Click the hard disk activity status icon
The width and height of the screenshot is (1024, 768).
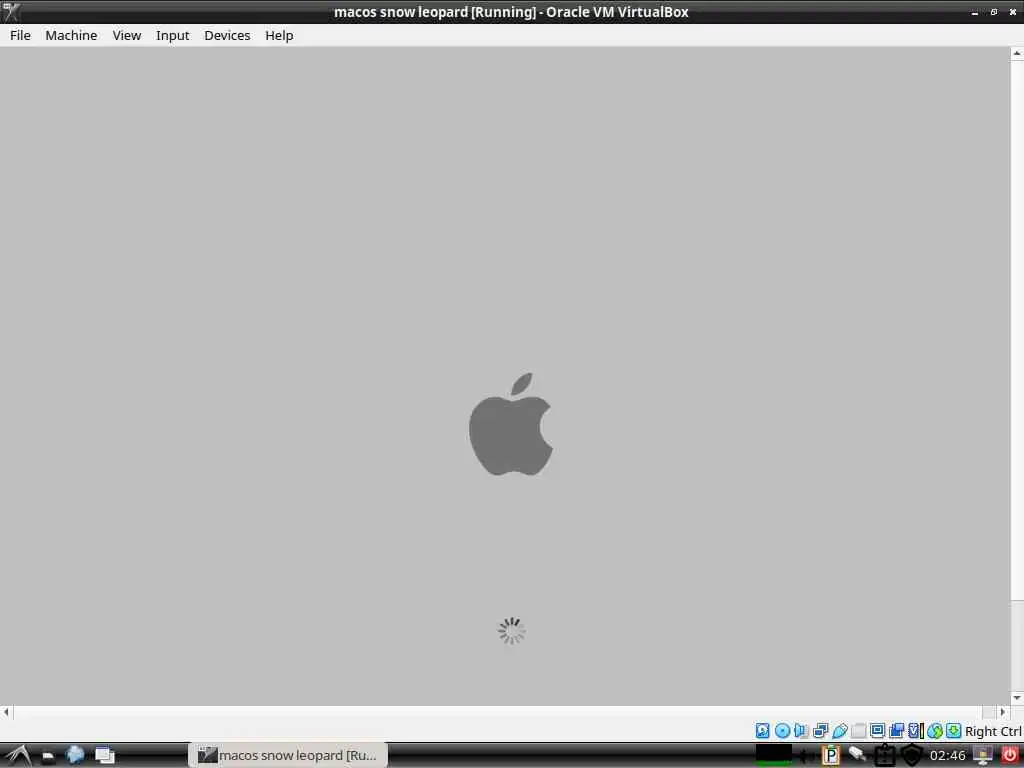762,731
